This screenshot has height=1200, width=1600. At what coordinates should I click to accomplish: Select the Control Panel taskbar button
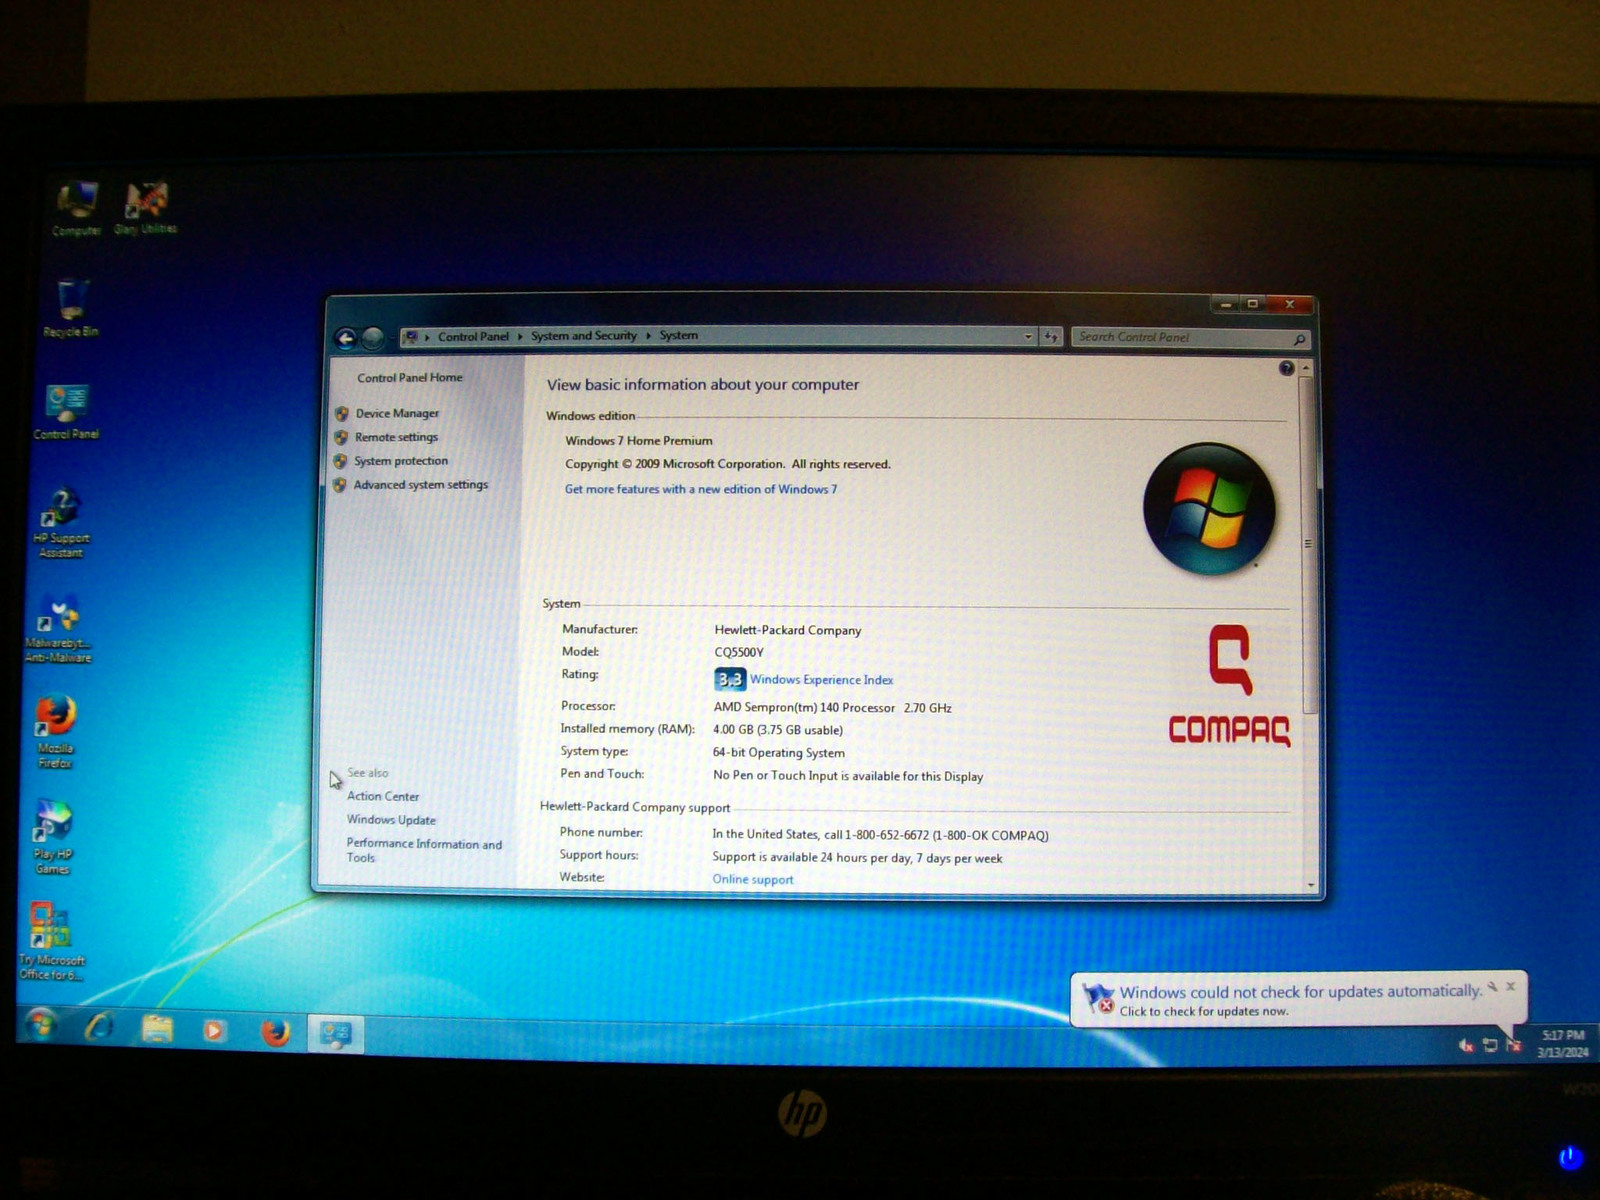pyautogui.click(x=335, y=1034)
